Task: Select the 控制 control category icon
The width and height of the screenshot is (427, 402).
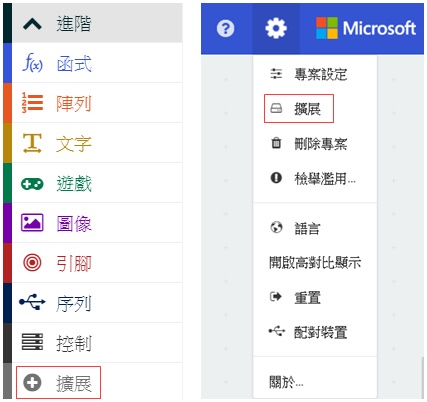Action: [32, 342]
